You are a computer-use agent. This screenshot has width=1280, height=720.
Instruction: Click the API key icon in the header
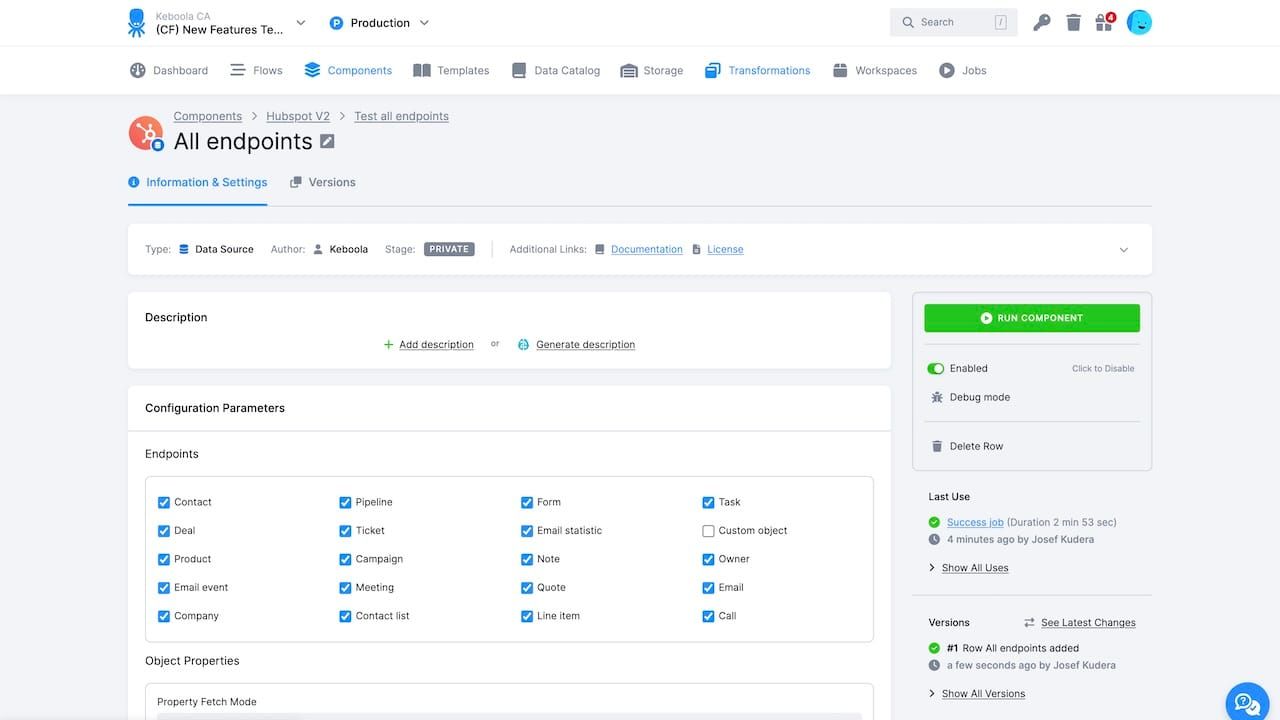click(x=1041, y=22)
